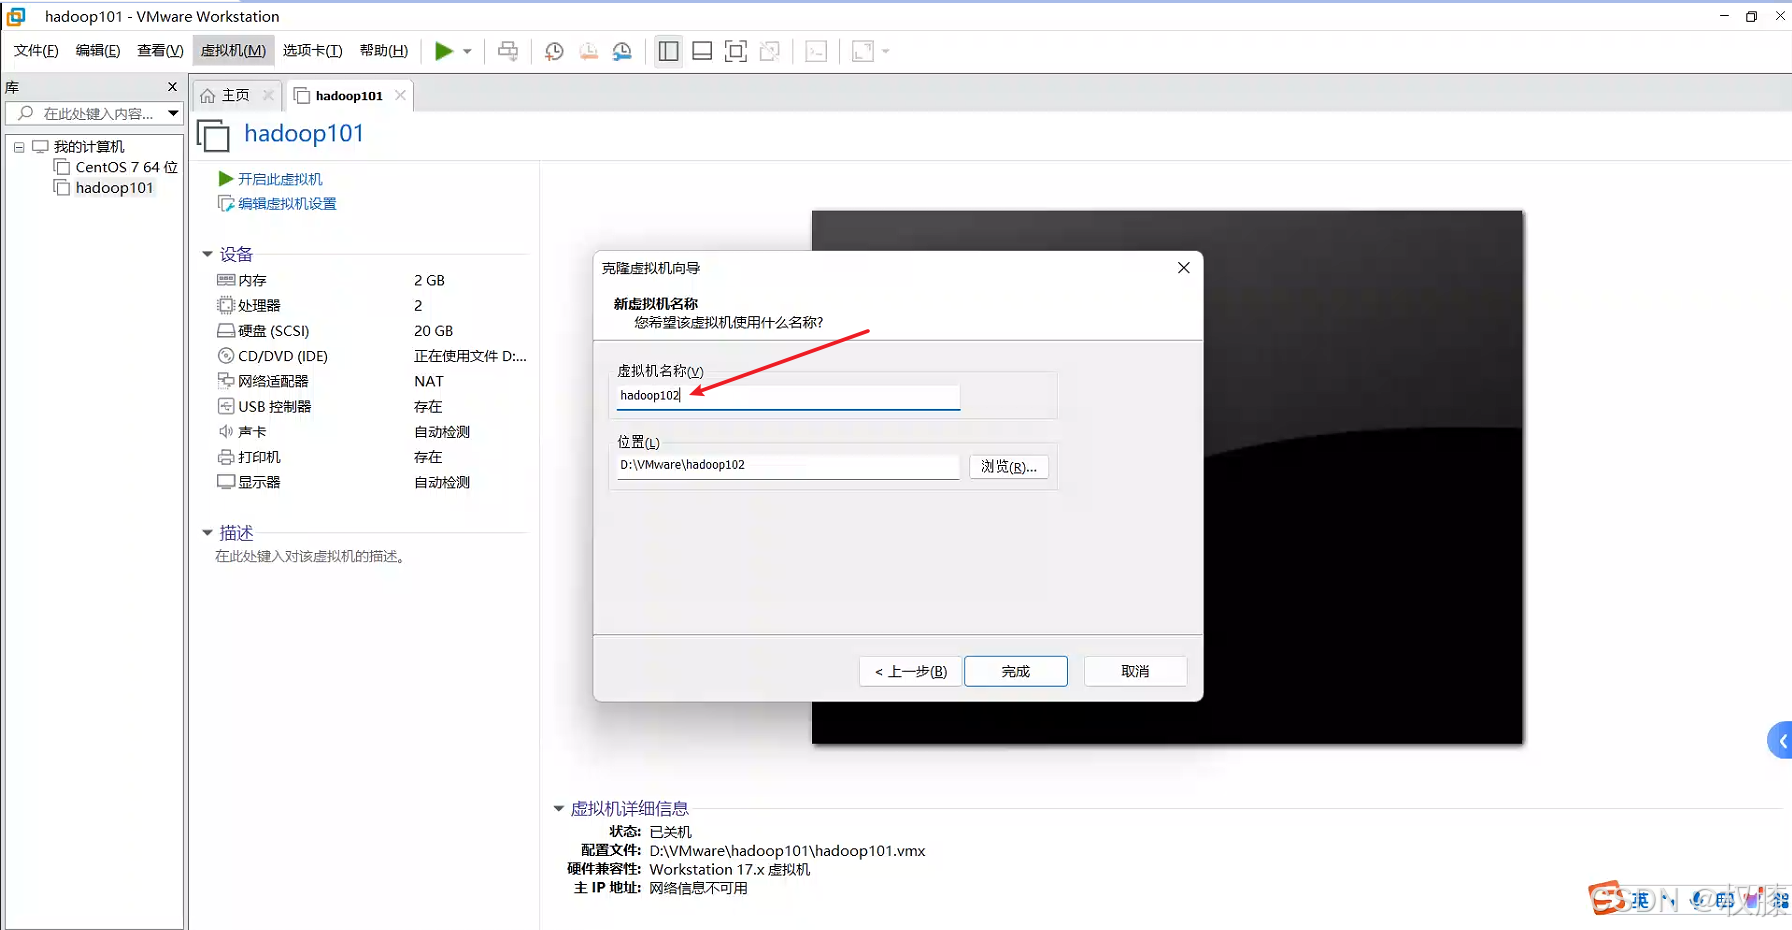Click the 处理器 device row
The image size is (1792, 930).
coord(370,305)
